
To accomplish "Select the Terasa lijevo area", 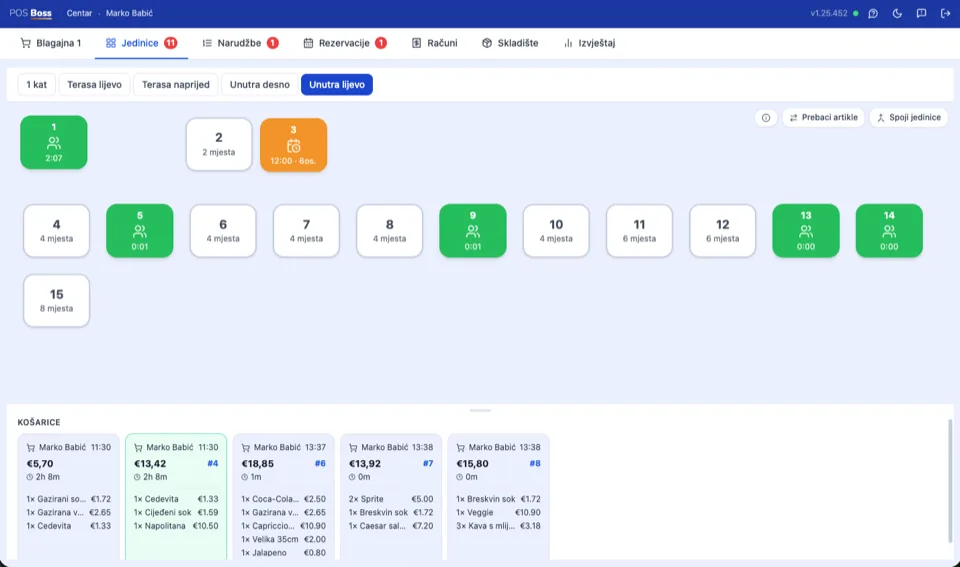I will (x=94, y=84).
